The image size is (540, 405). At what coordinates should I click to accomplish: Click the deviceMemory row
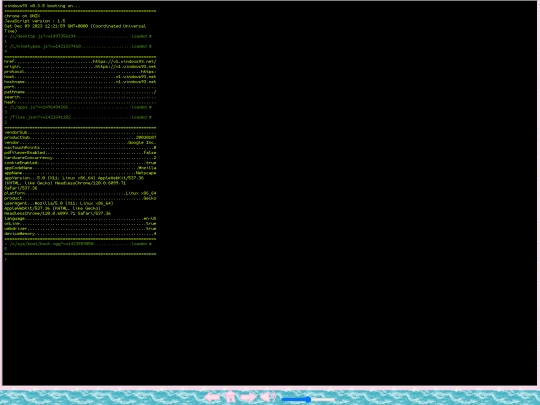click(80, 233)
